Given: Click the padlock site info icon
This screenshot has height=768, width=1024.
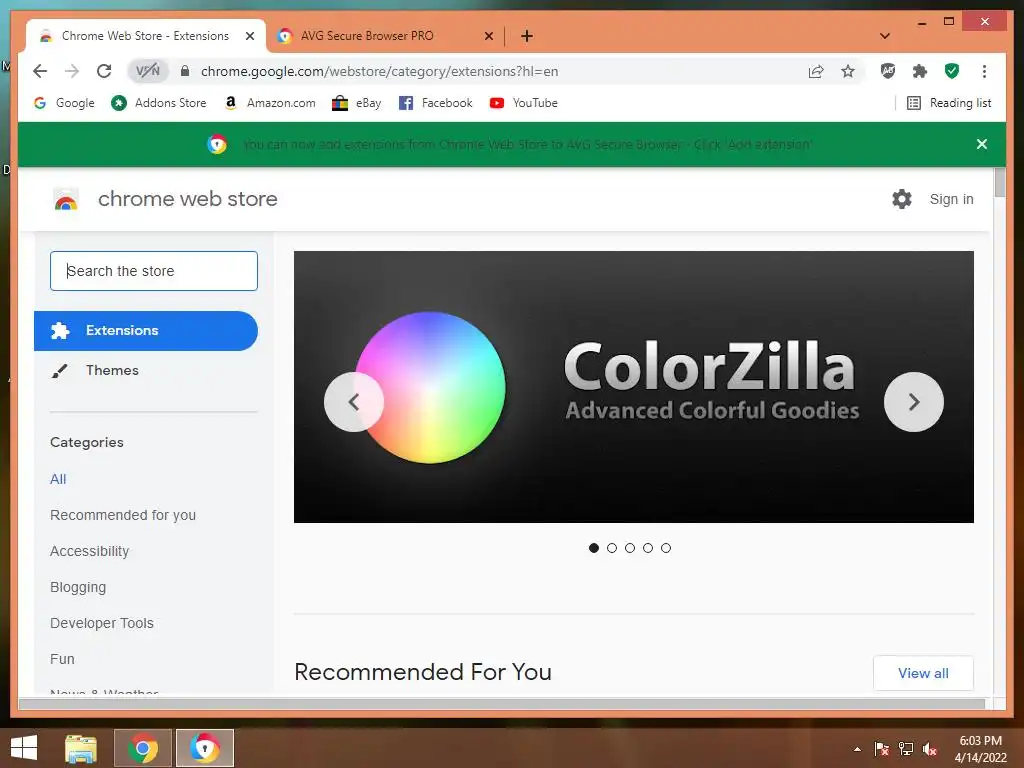Looking at the screenshot, I should tap(185, 71).
